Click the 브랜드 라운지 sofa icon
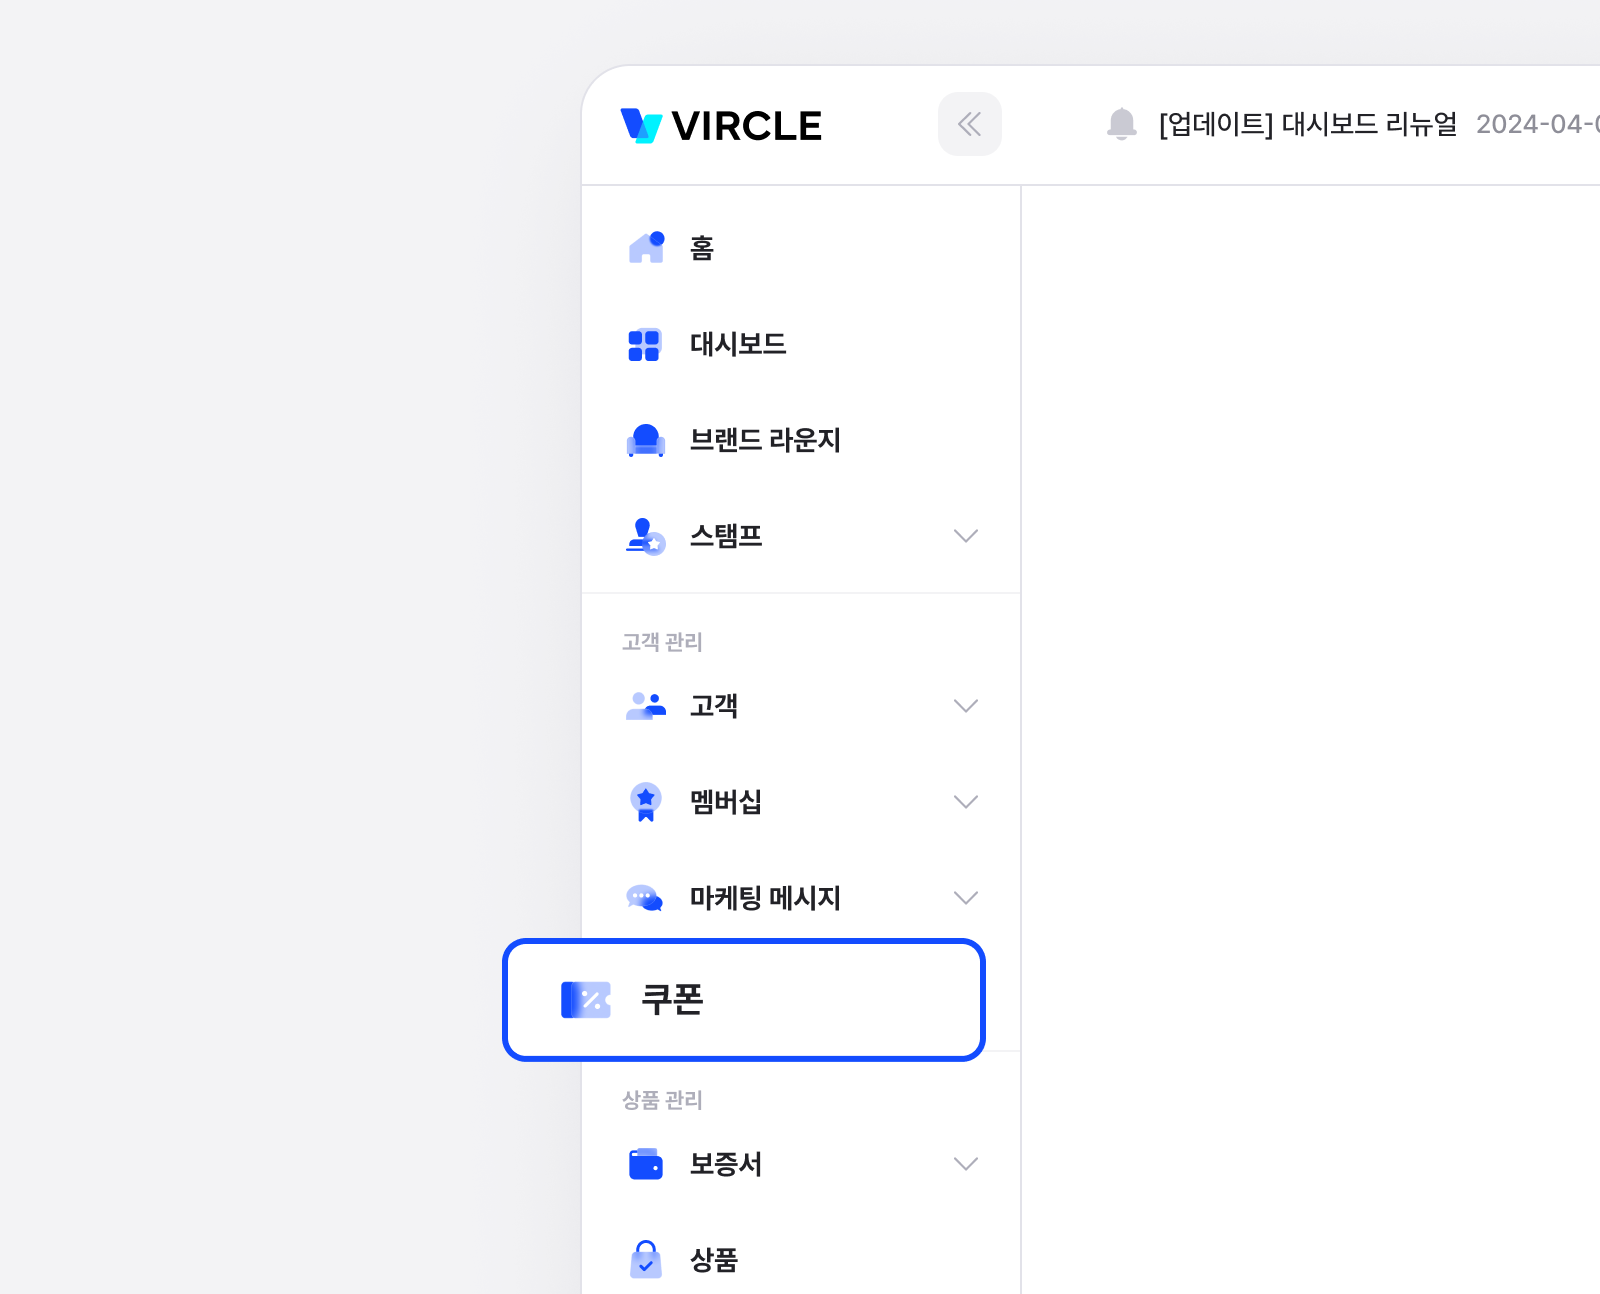The width and height of the screenshot is (1600, 1294). pyautogui.click(x=646, y=440)
